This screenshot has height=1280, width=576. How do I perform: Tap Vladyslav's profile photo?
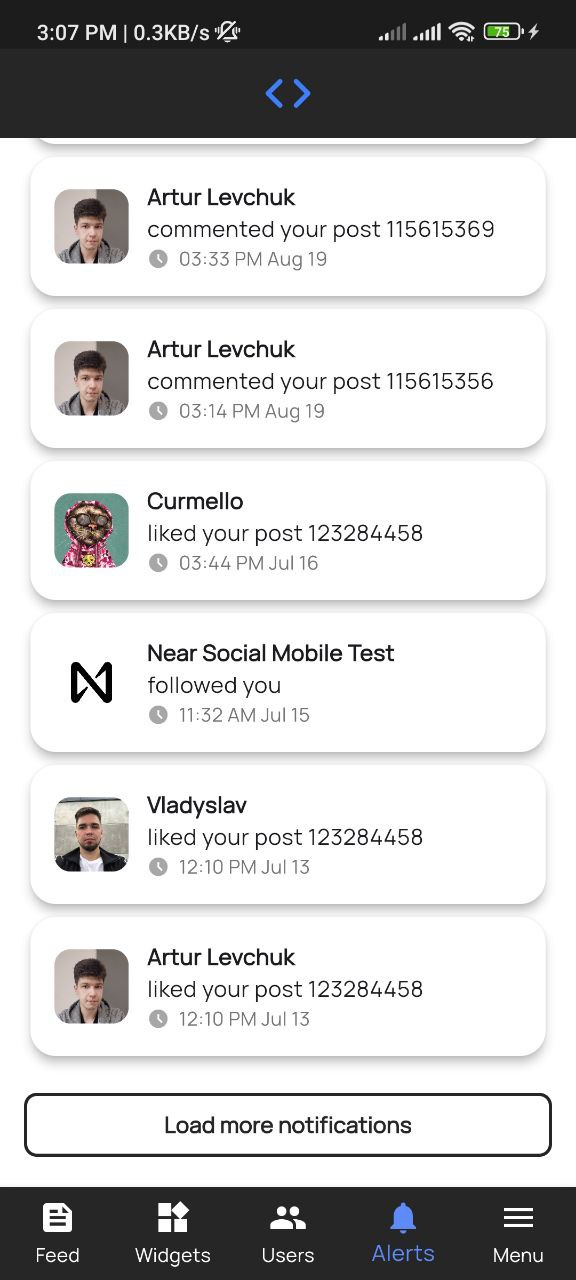(91, 834)
